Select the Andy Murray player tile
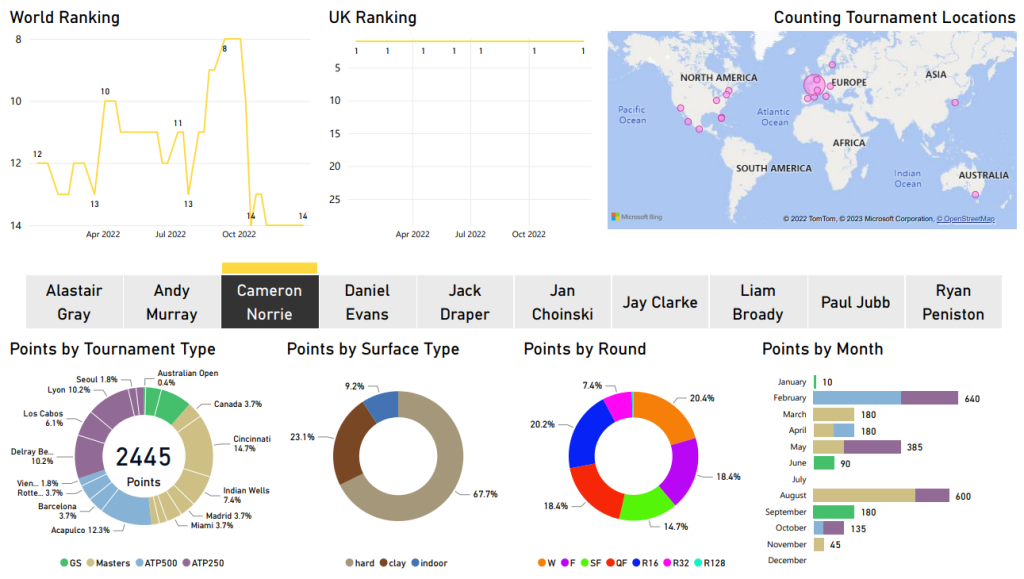The image size is (1024, 579). coord(172,302)
